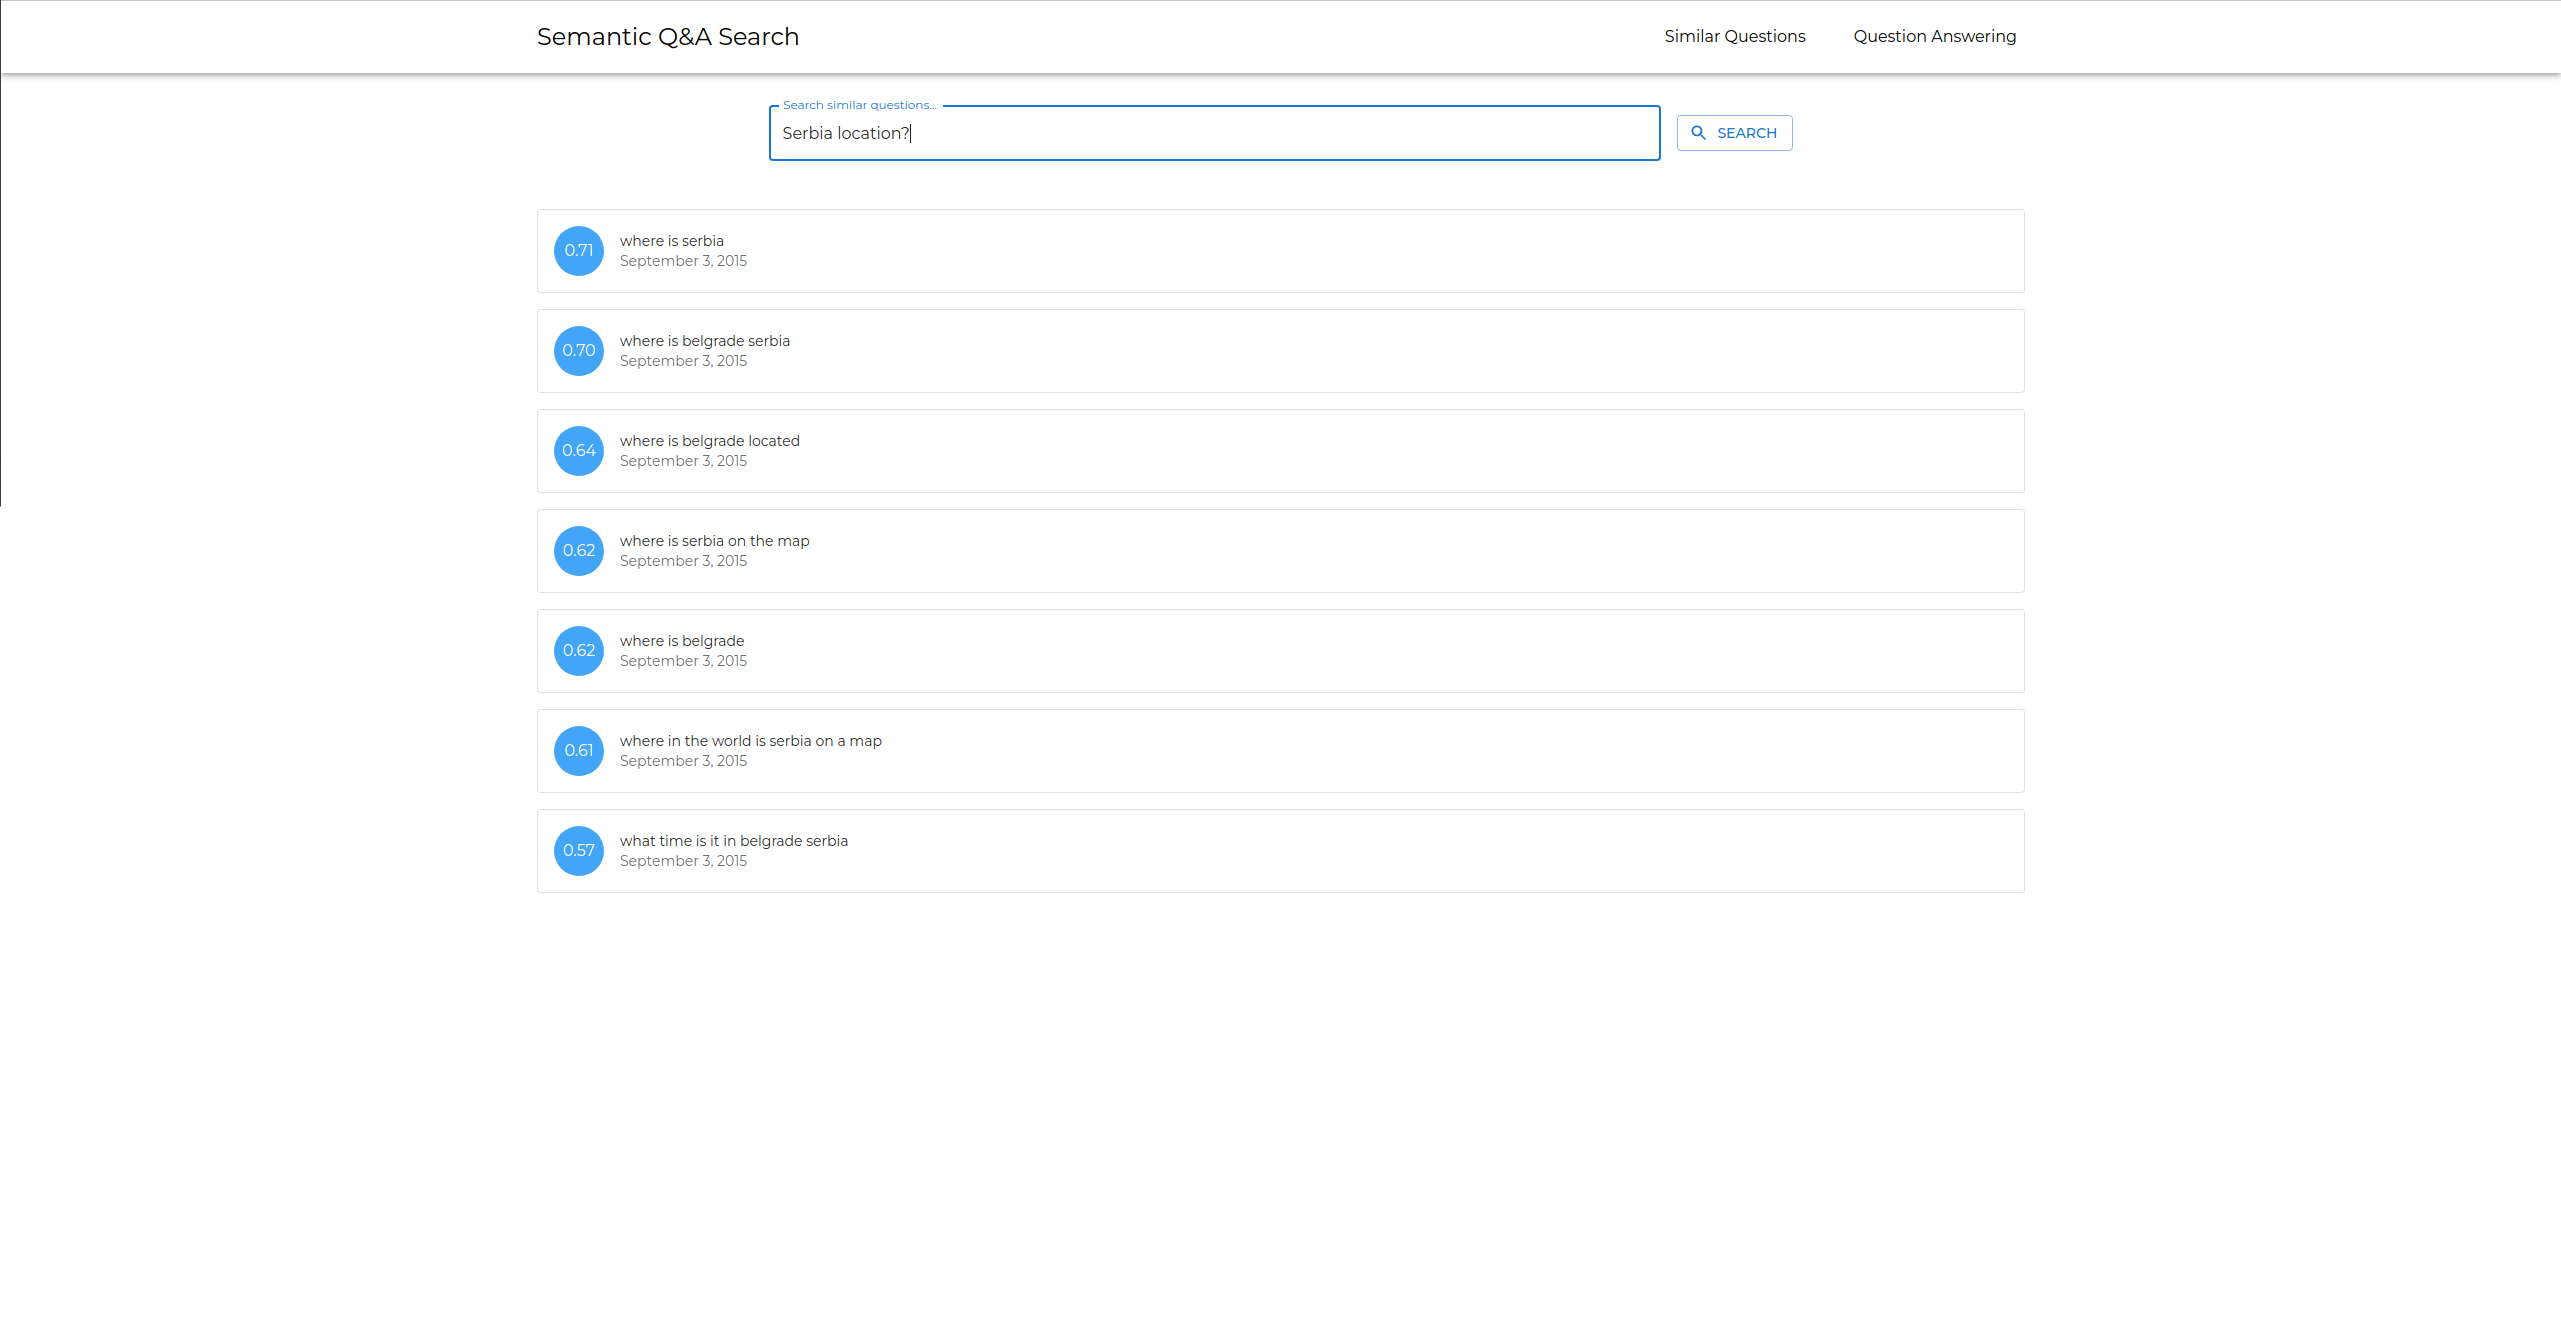Click the 0.70 score badge
This screenshot has height=1336, width=2561.
pyautogui.click(x=579, y=351)
